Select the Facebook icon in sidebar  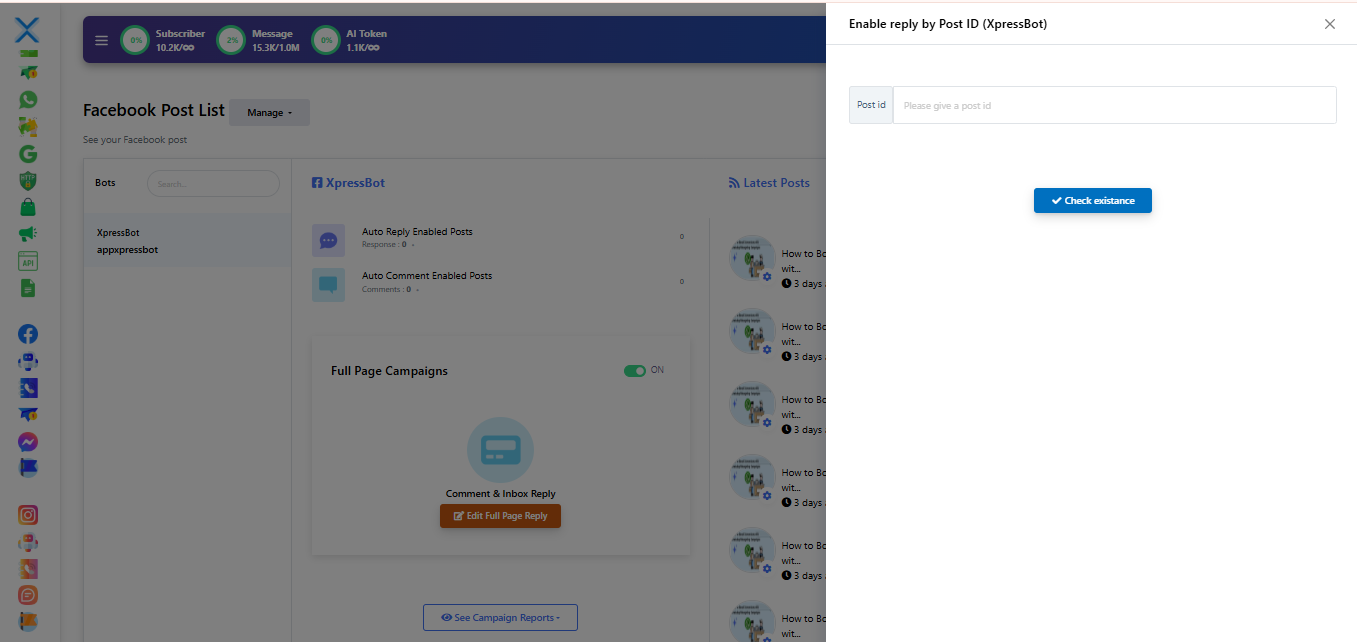tap(28, 334)
